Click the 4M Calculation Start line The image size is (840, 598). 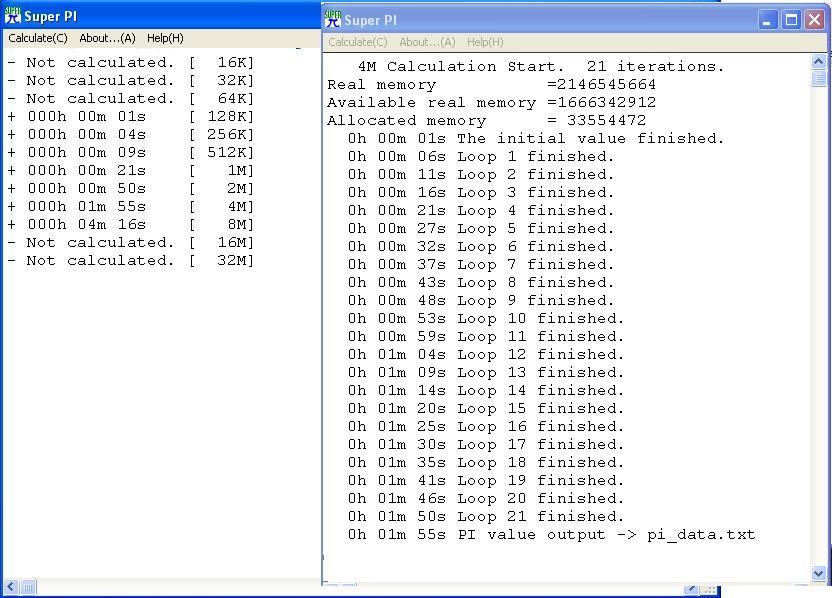coord(541,66)
